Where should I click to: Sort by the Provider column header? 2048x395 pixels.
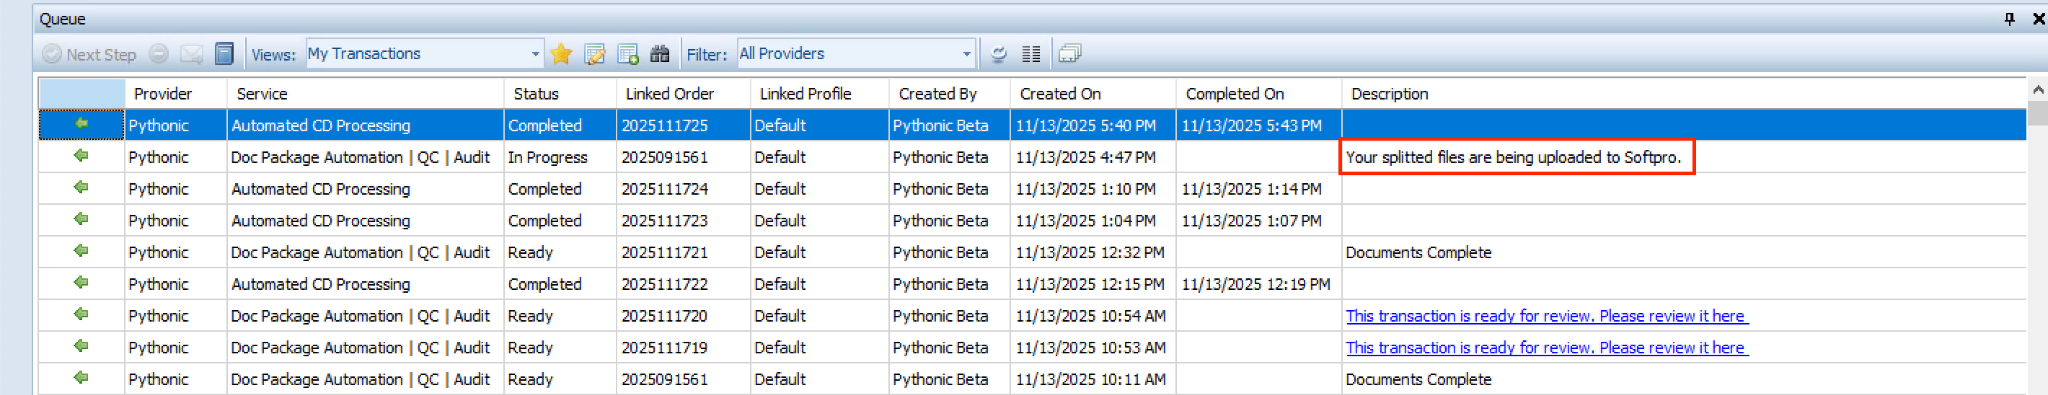point(176,94)
